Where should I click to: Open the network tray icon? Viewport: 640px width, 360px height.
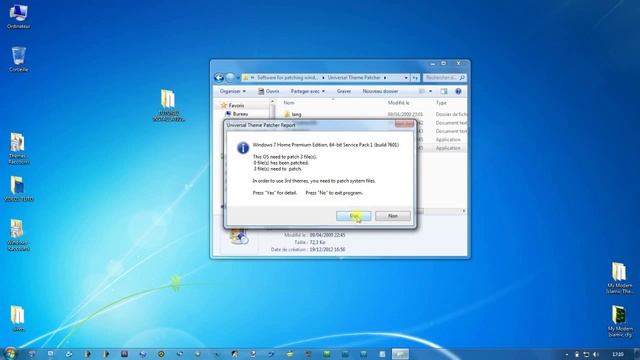[586, 354]
